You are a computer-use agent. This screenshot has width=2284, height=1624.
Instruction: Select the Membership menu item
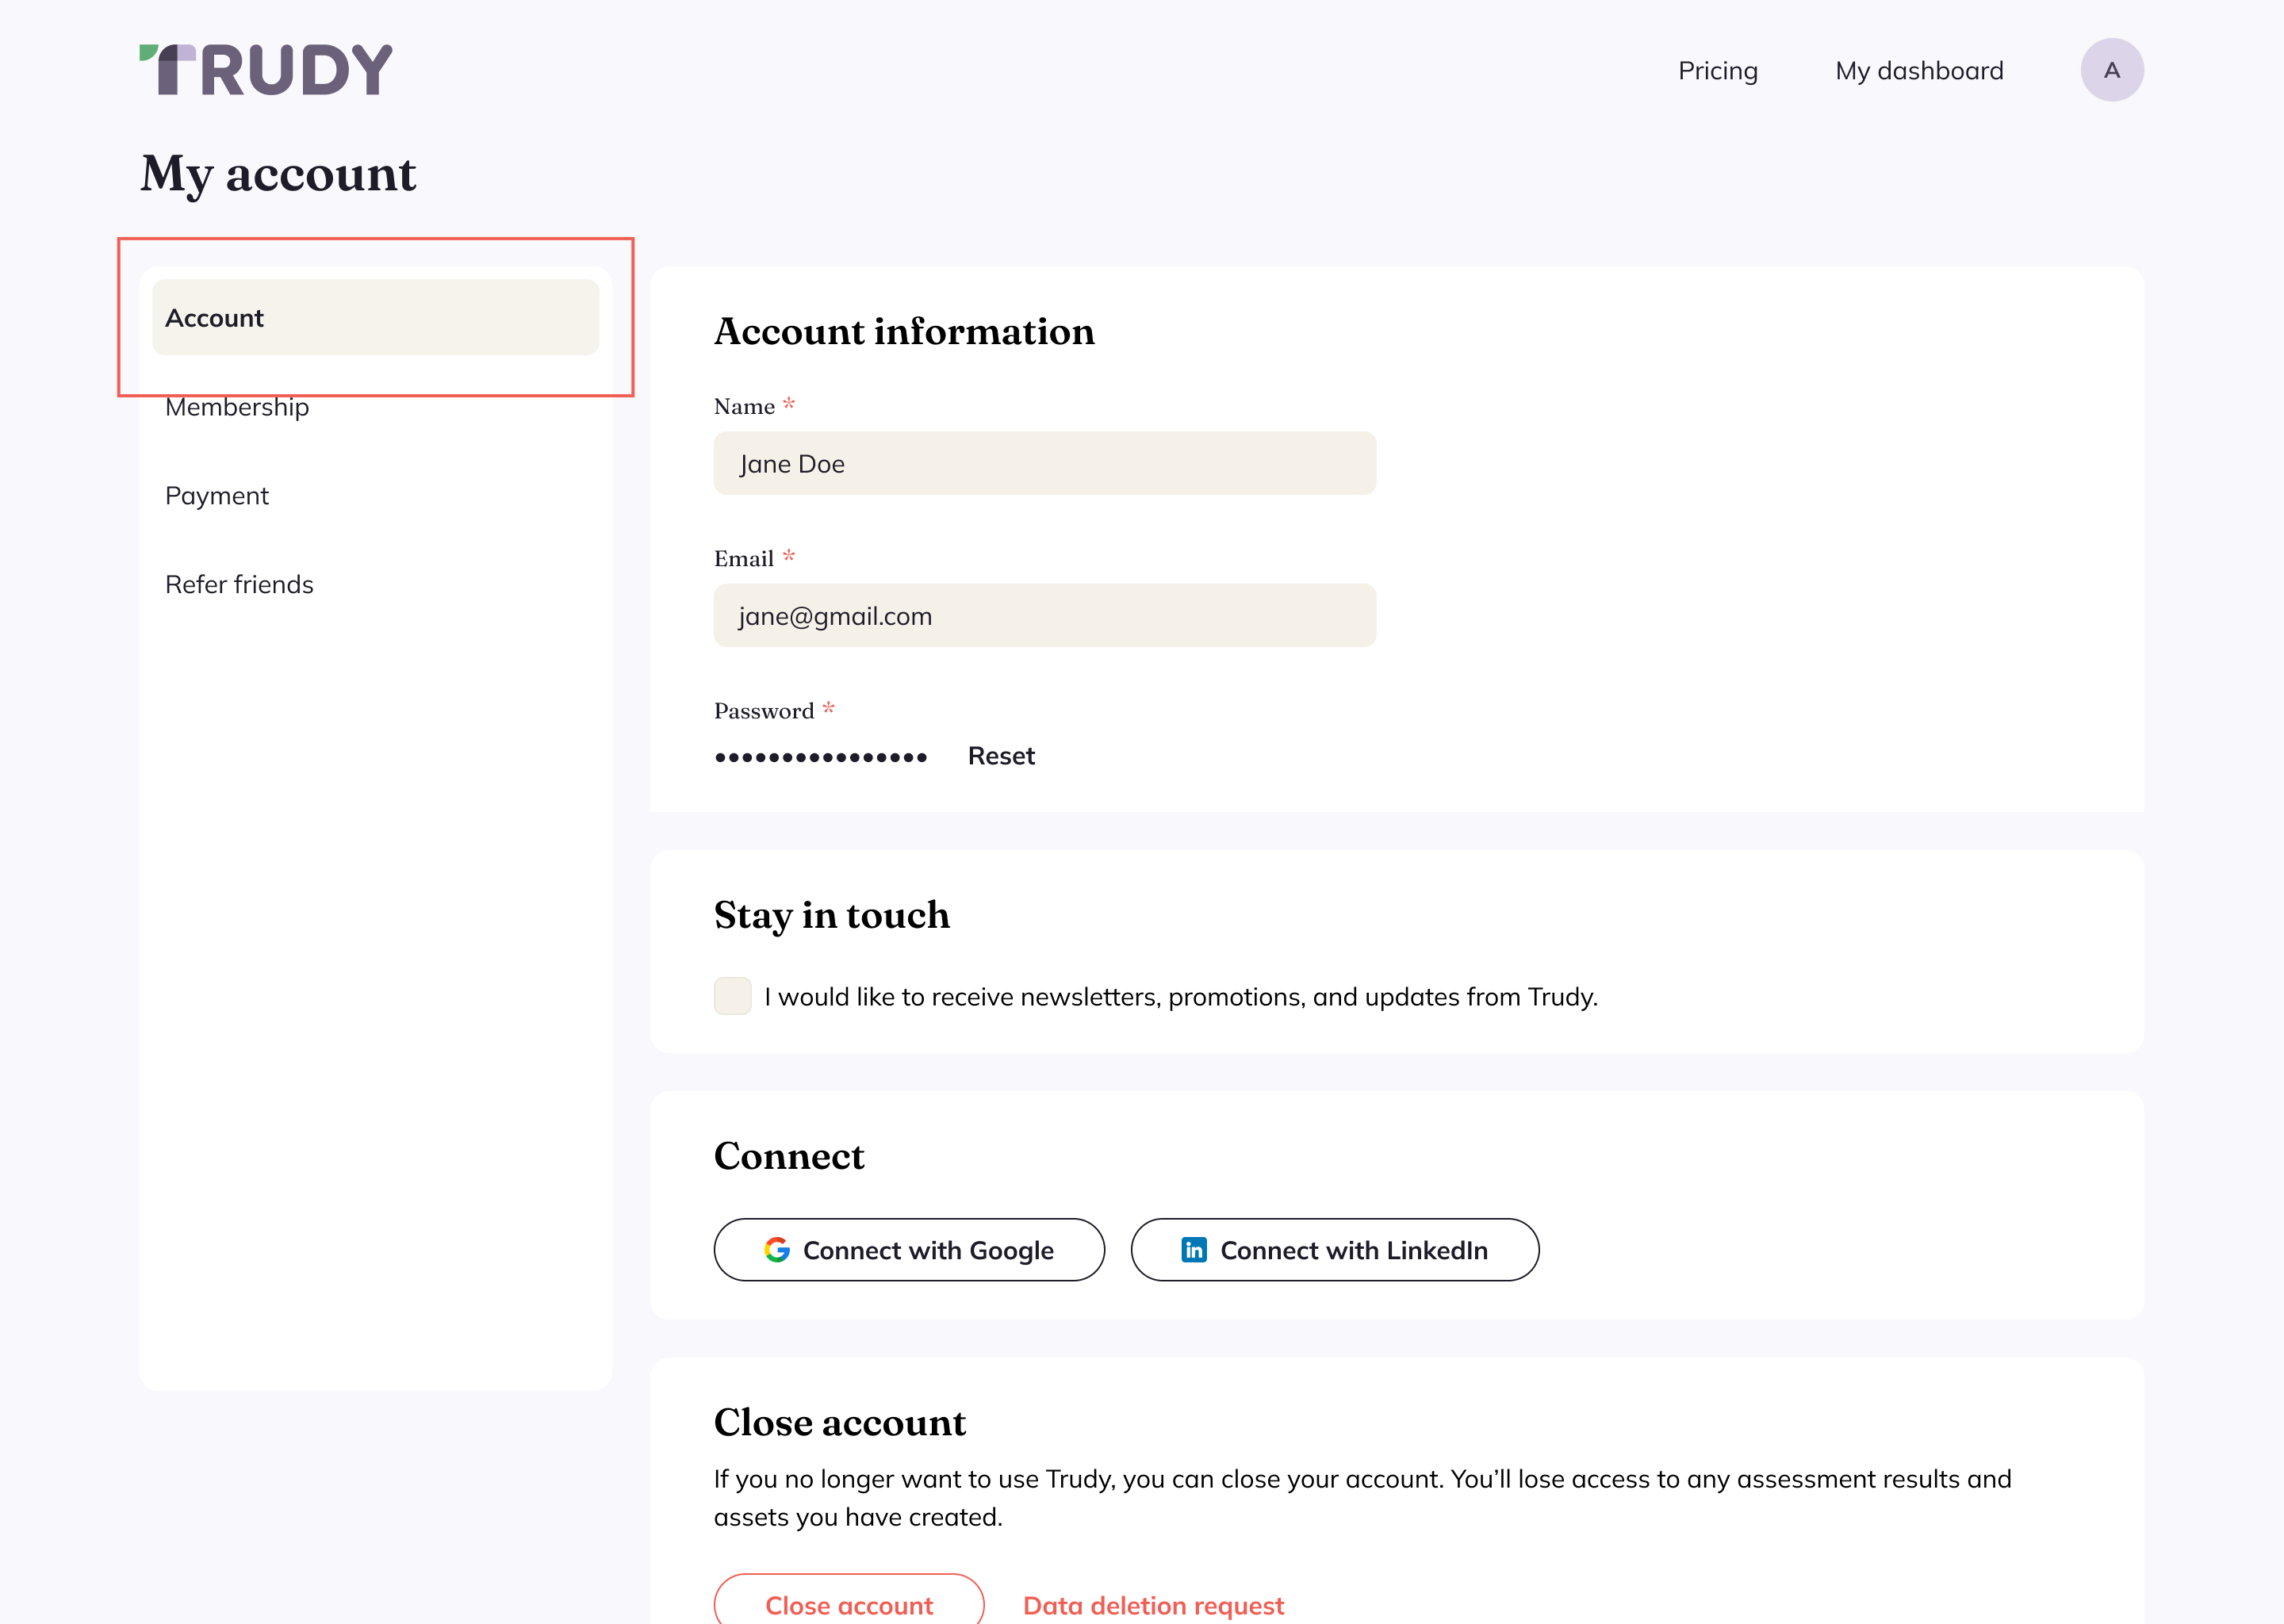236,406
